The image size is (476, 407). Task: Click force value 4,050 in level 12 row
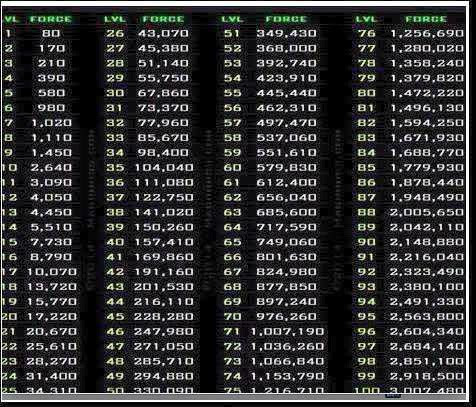51,197
